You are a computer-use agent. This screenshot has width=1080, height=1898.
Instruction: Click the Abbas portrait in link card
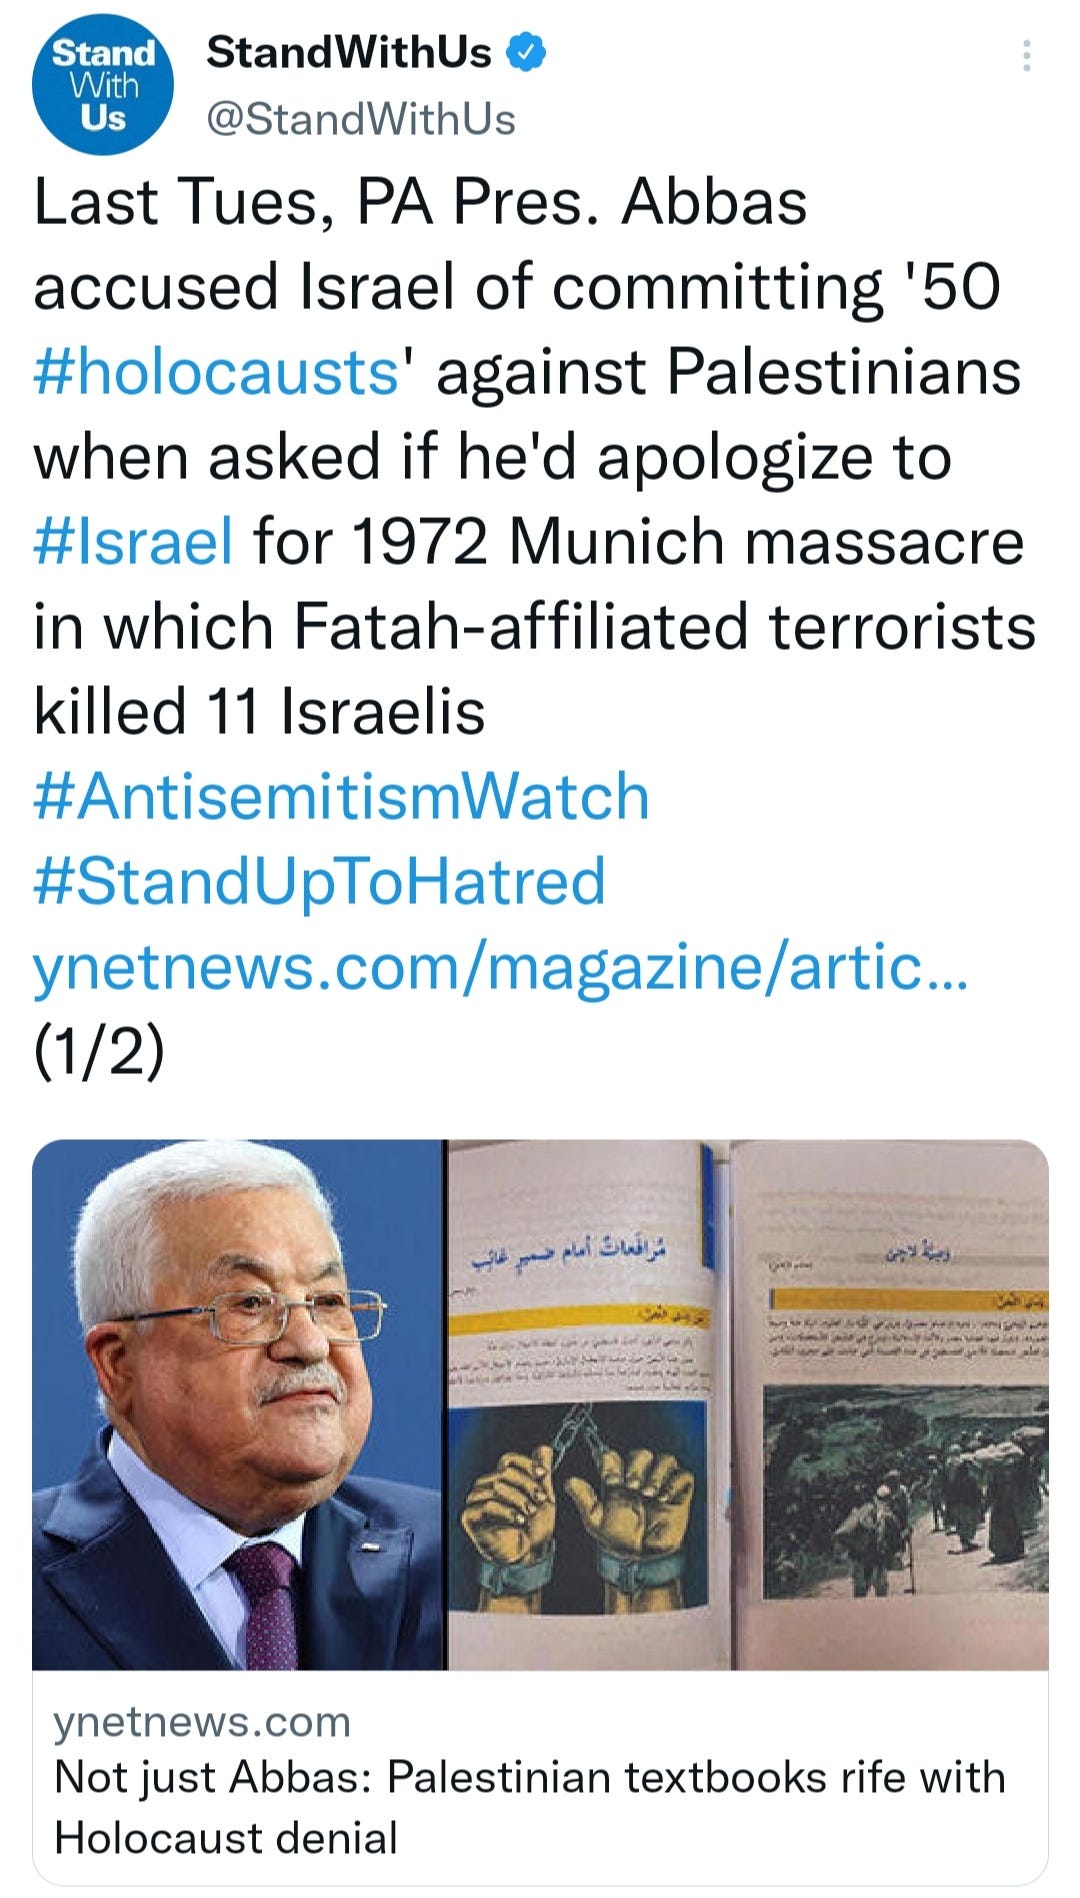(238, 1404)
